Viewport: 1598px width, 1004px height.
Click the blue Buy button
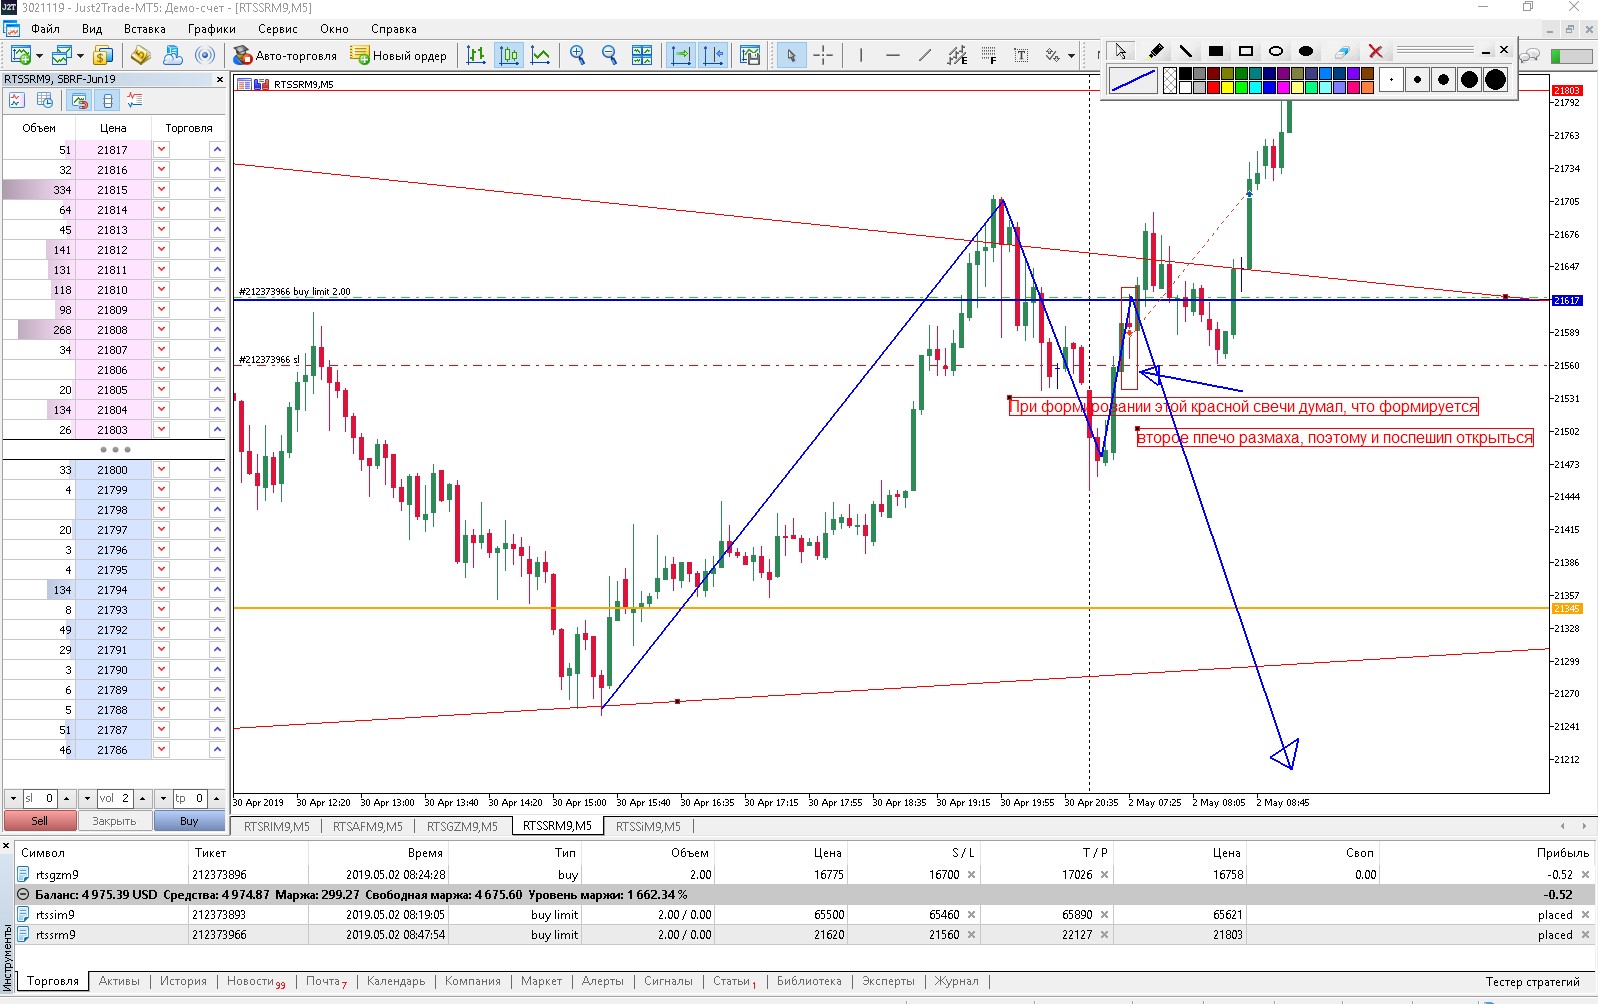(189, 821)
